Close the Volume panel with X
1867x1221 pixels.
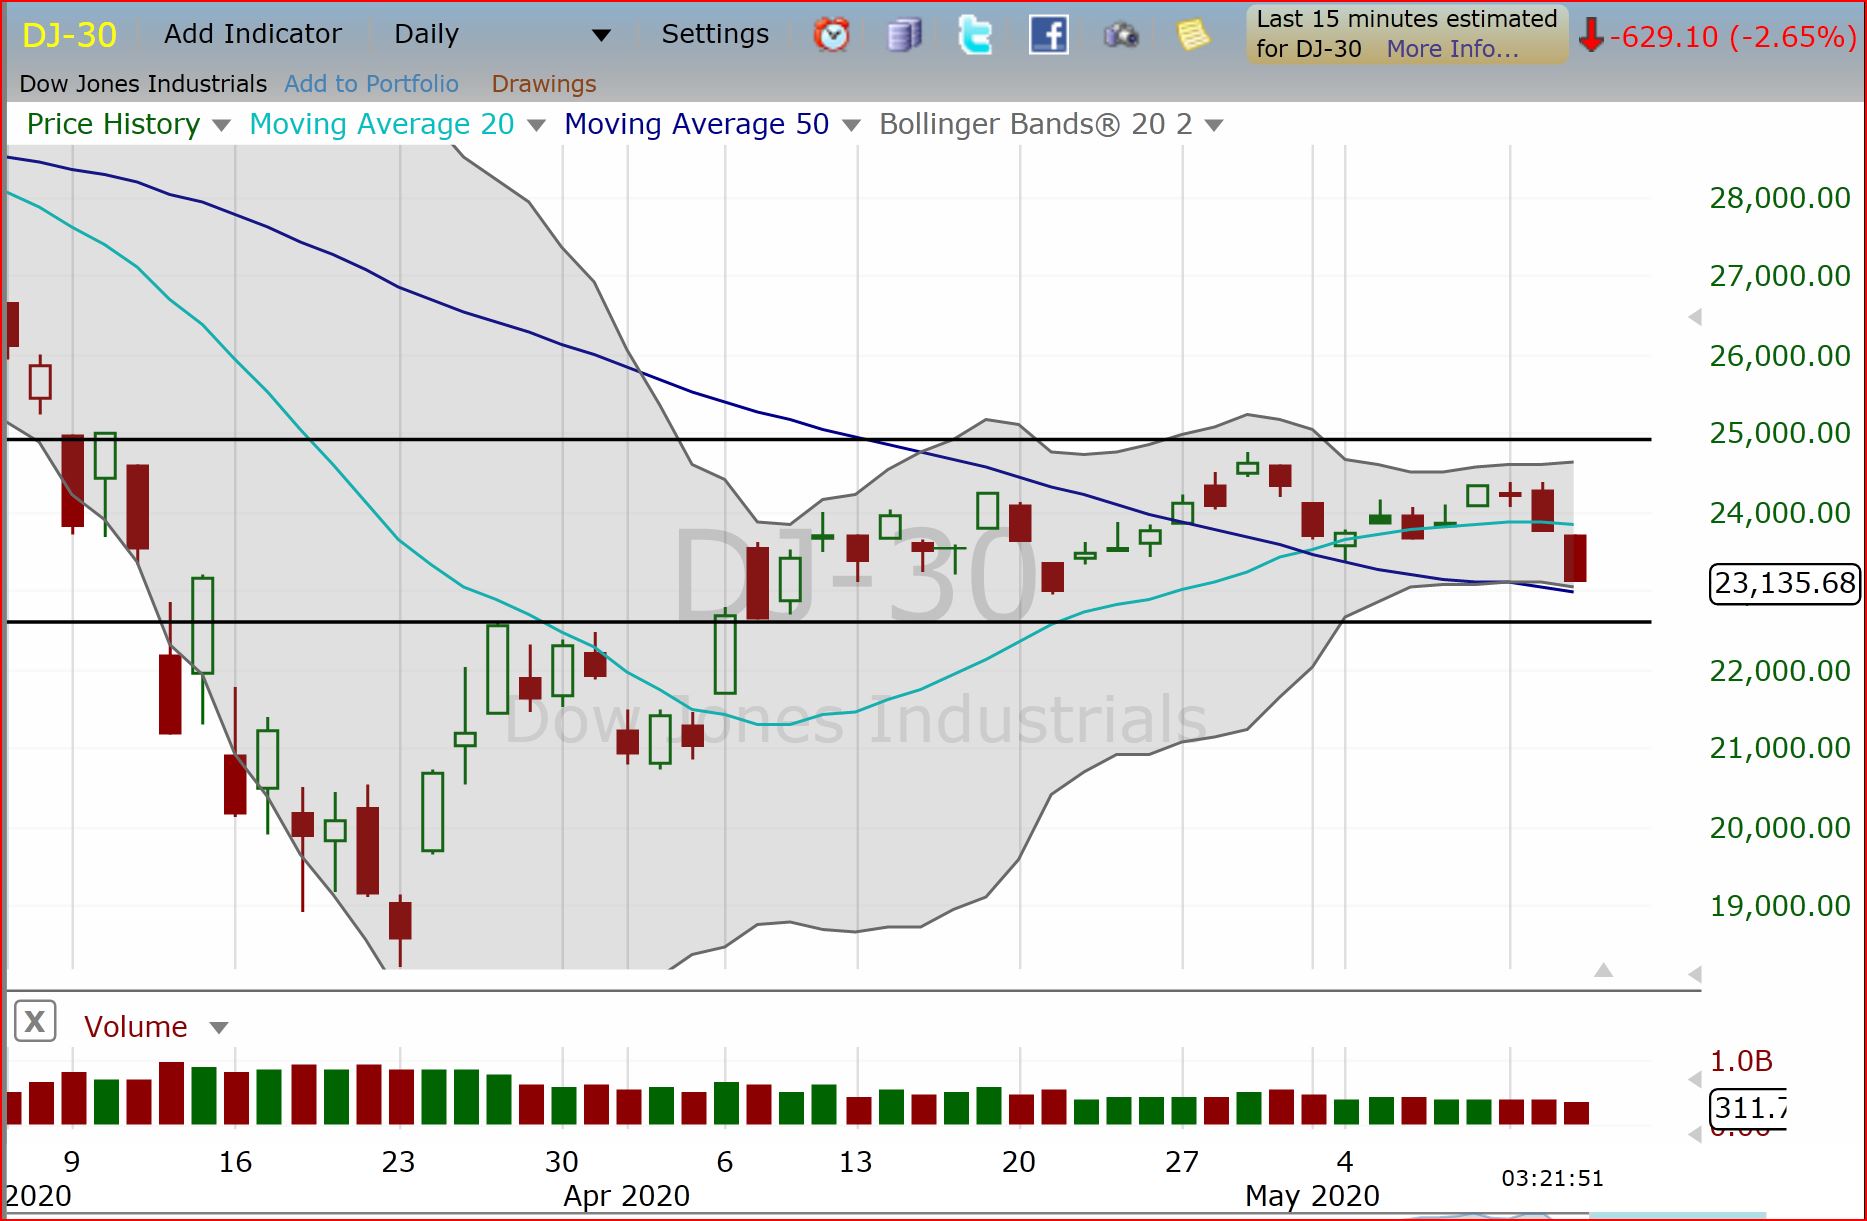[x=35, y=1021]
